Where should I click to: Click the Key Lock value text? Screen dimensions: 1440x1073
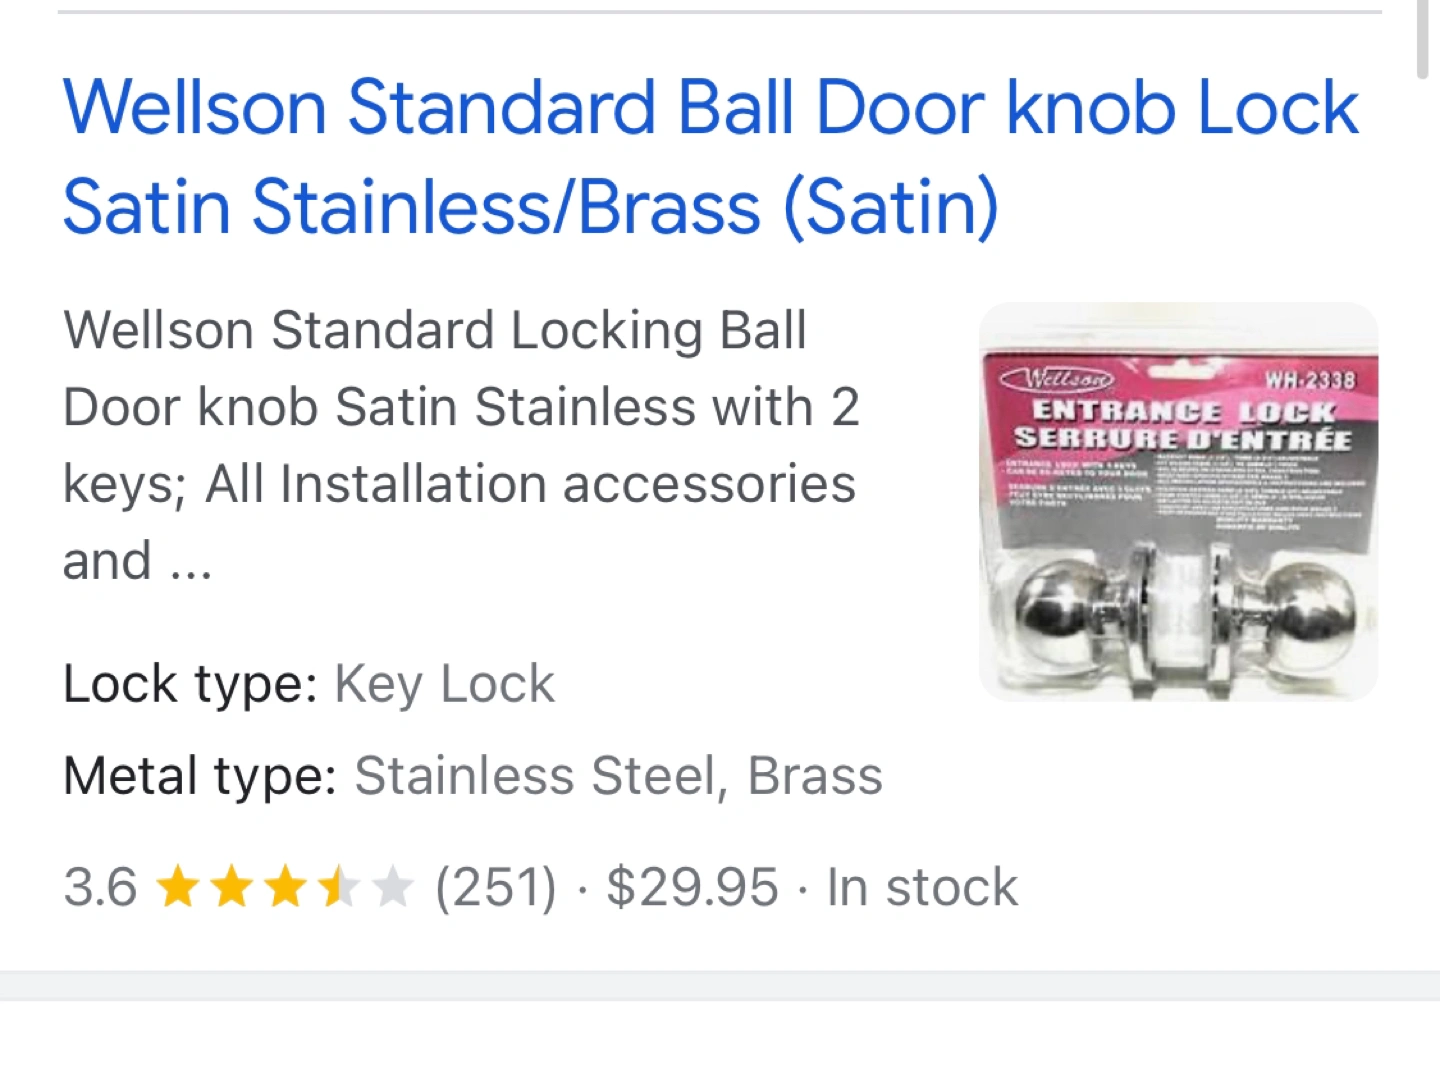point(444,684)
